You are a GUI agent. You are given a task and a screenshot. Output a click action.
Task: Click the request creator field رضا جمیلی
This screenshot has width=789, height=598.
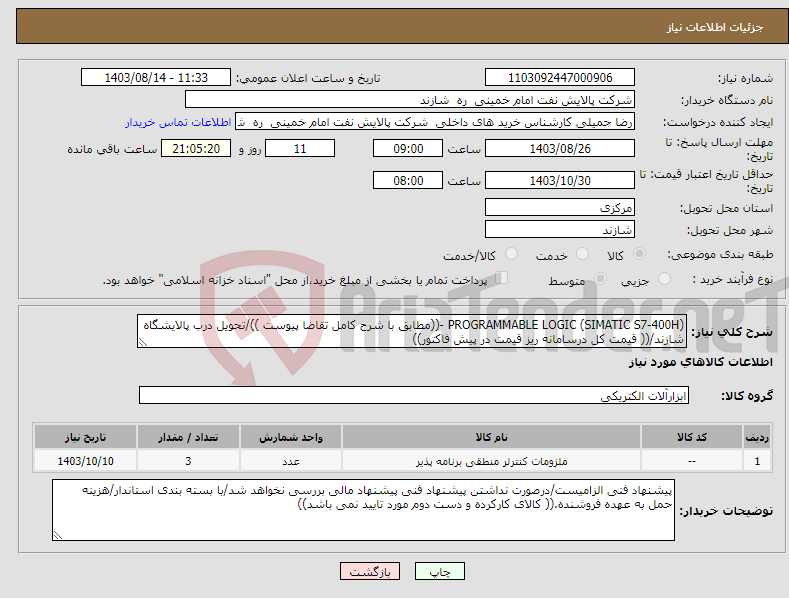click(x=435, y=122)
